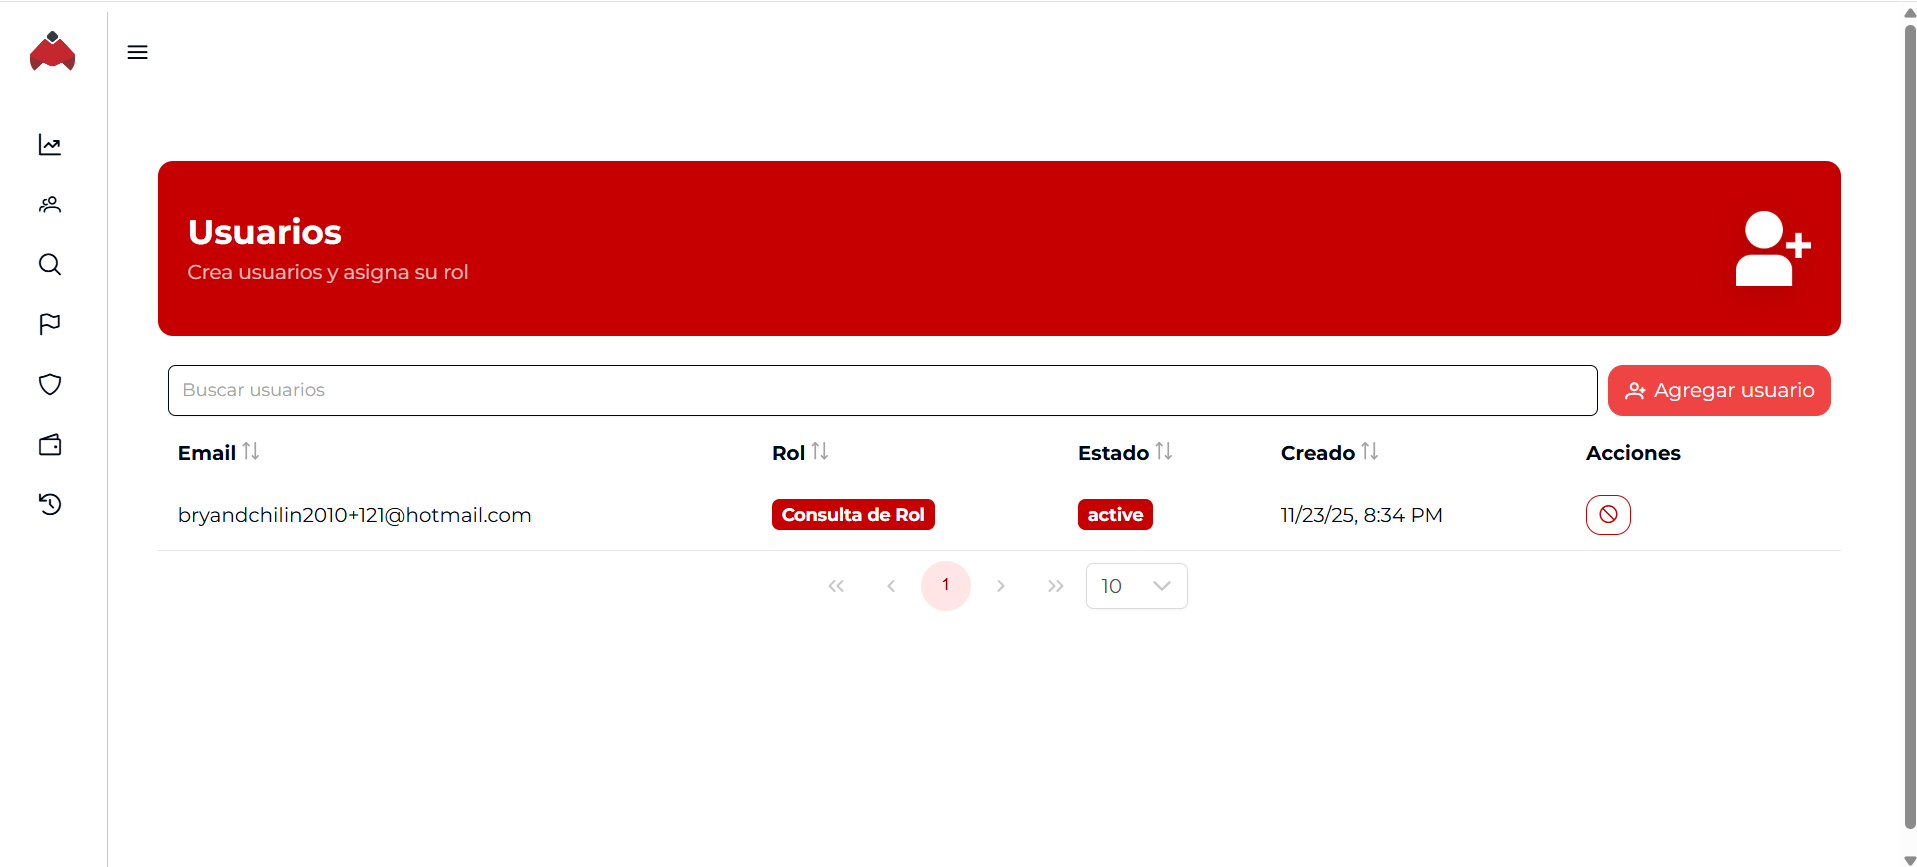Click the Buscar usuarios search field

pyautogui.click(x=882, y=390)
